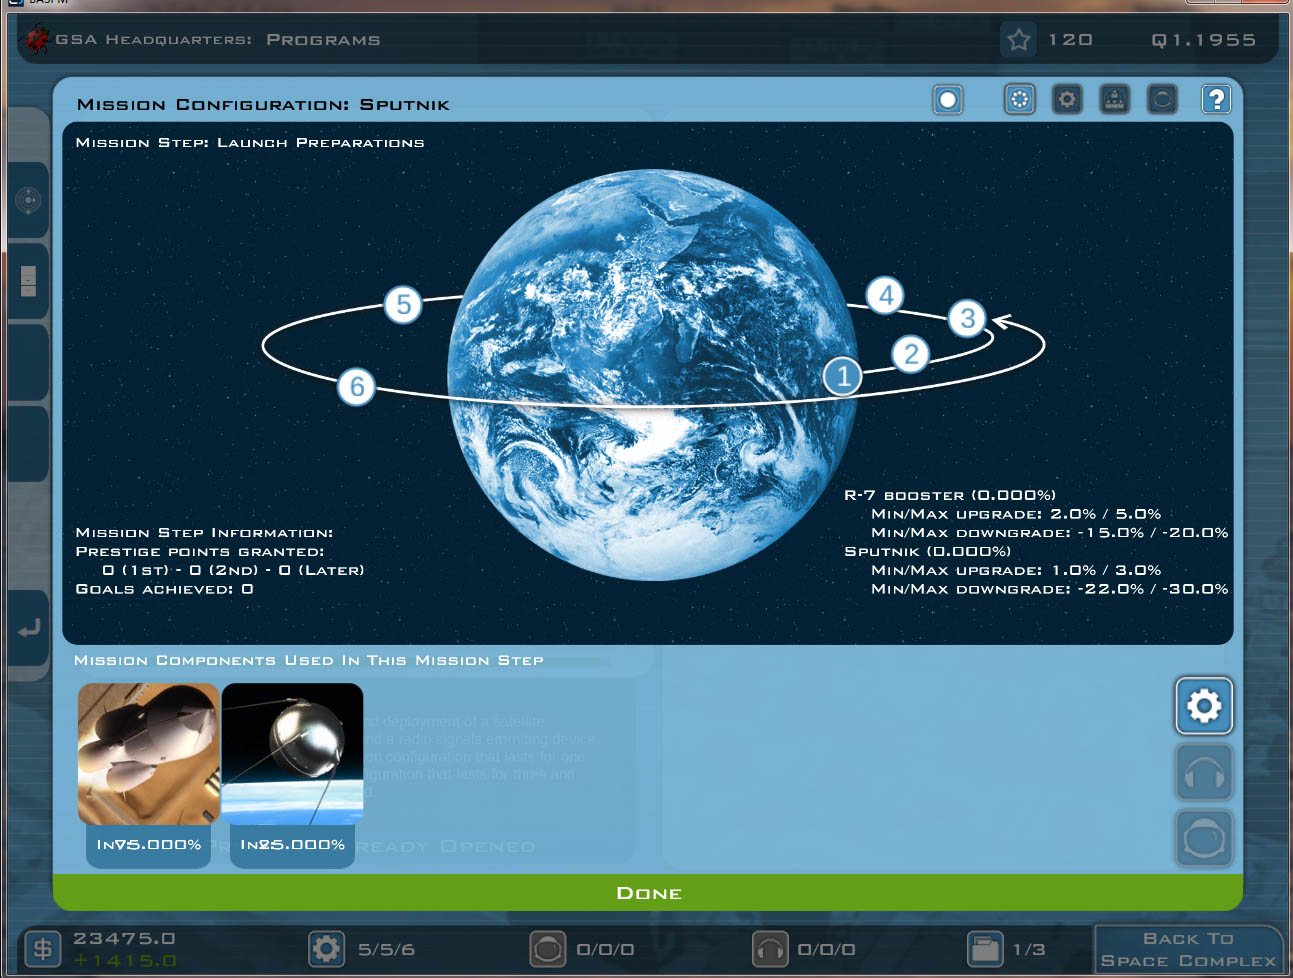Select mission step 6 on the orbit

coord(357,386)
